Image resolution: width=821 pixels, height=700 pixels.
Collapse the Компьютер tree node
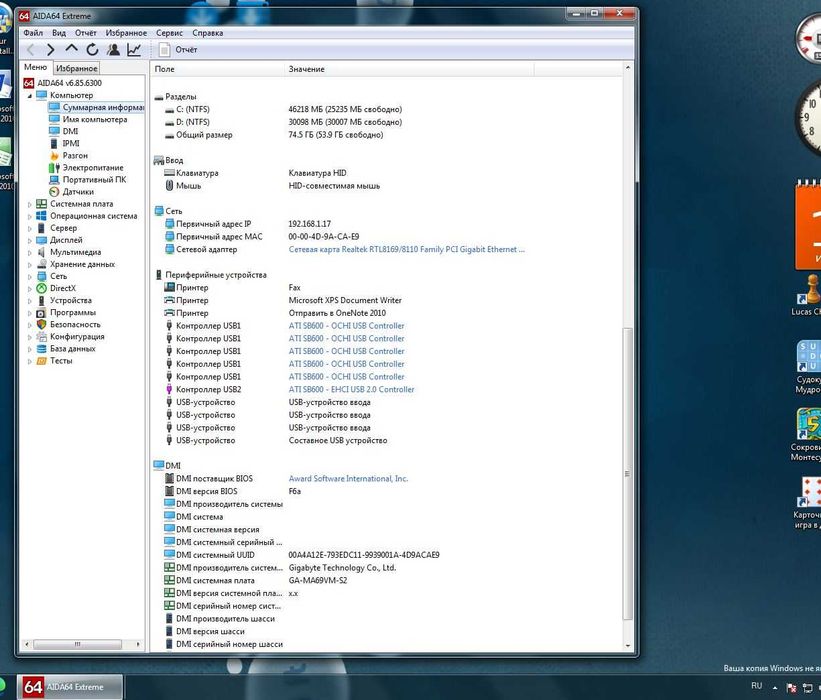coord(29,96)
